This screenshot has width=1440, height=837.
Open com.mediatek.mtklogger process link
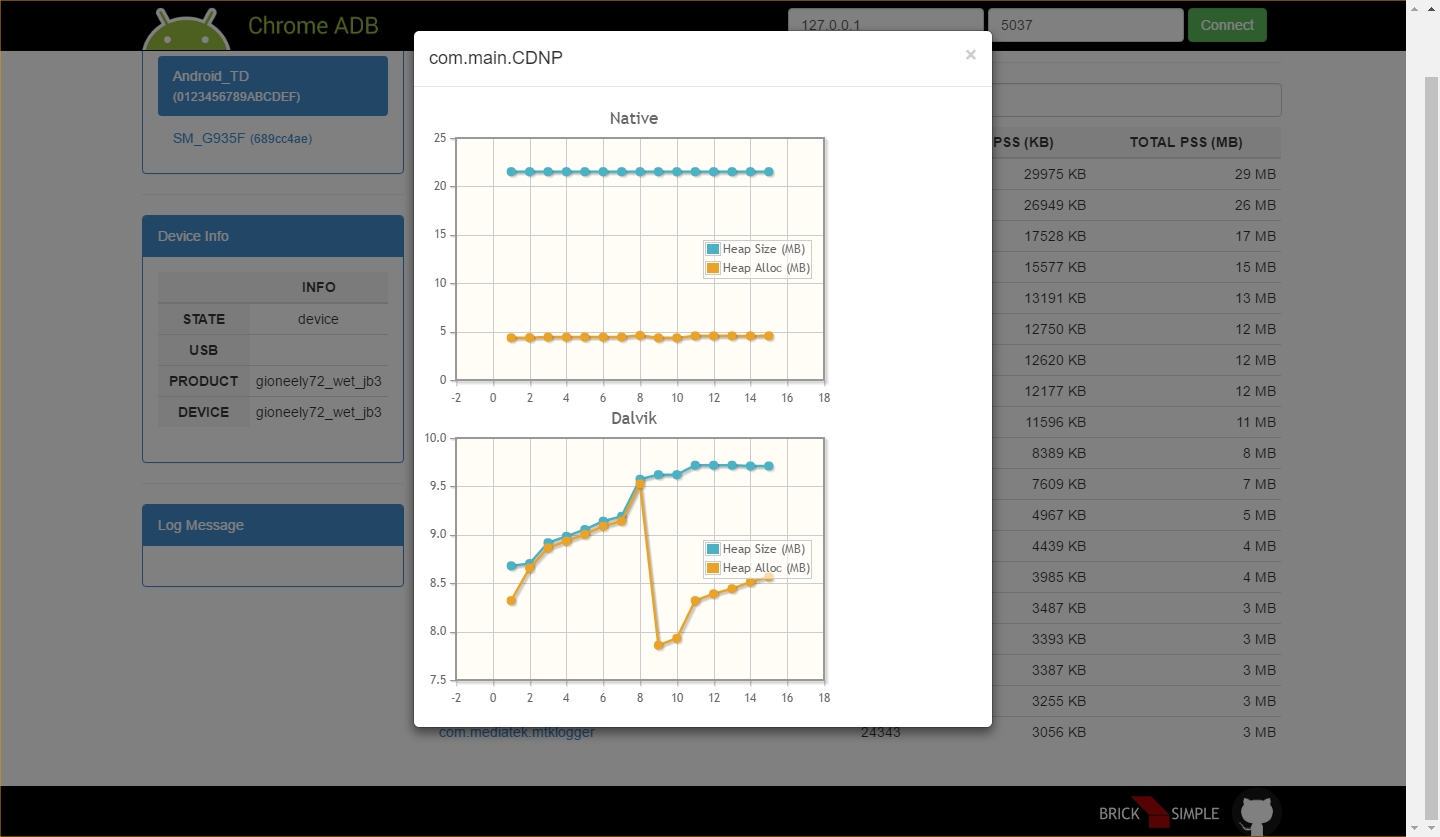(516, 733)
